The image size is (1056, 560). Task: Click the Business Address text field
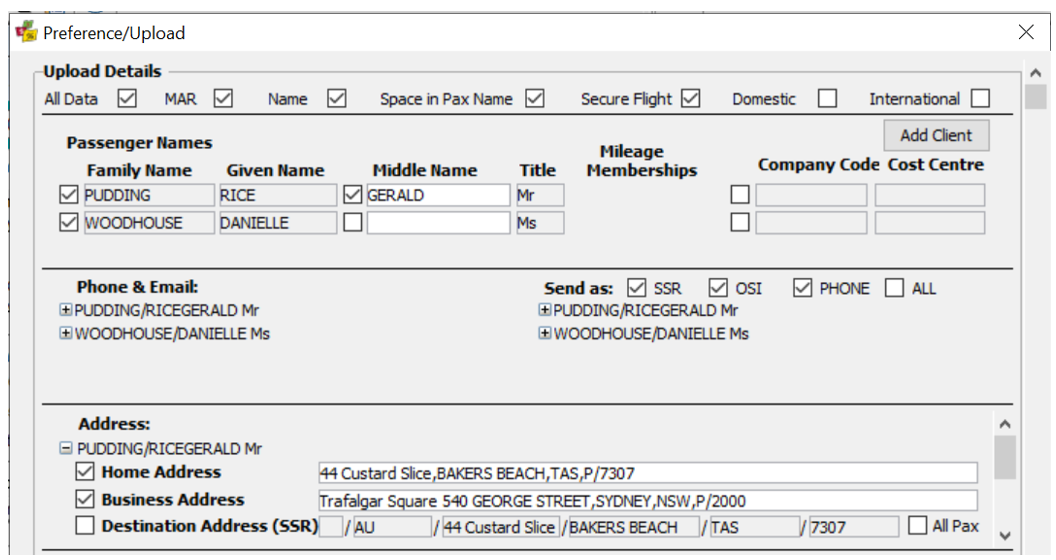click(648, 501)
